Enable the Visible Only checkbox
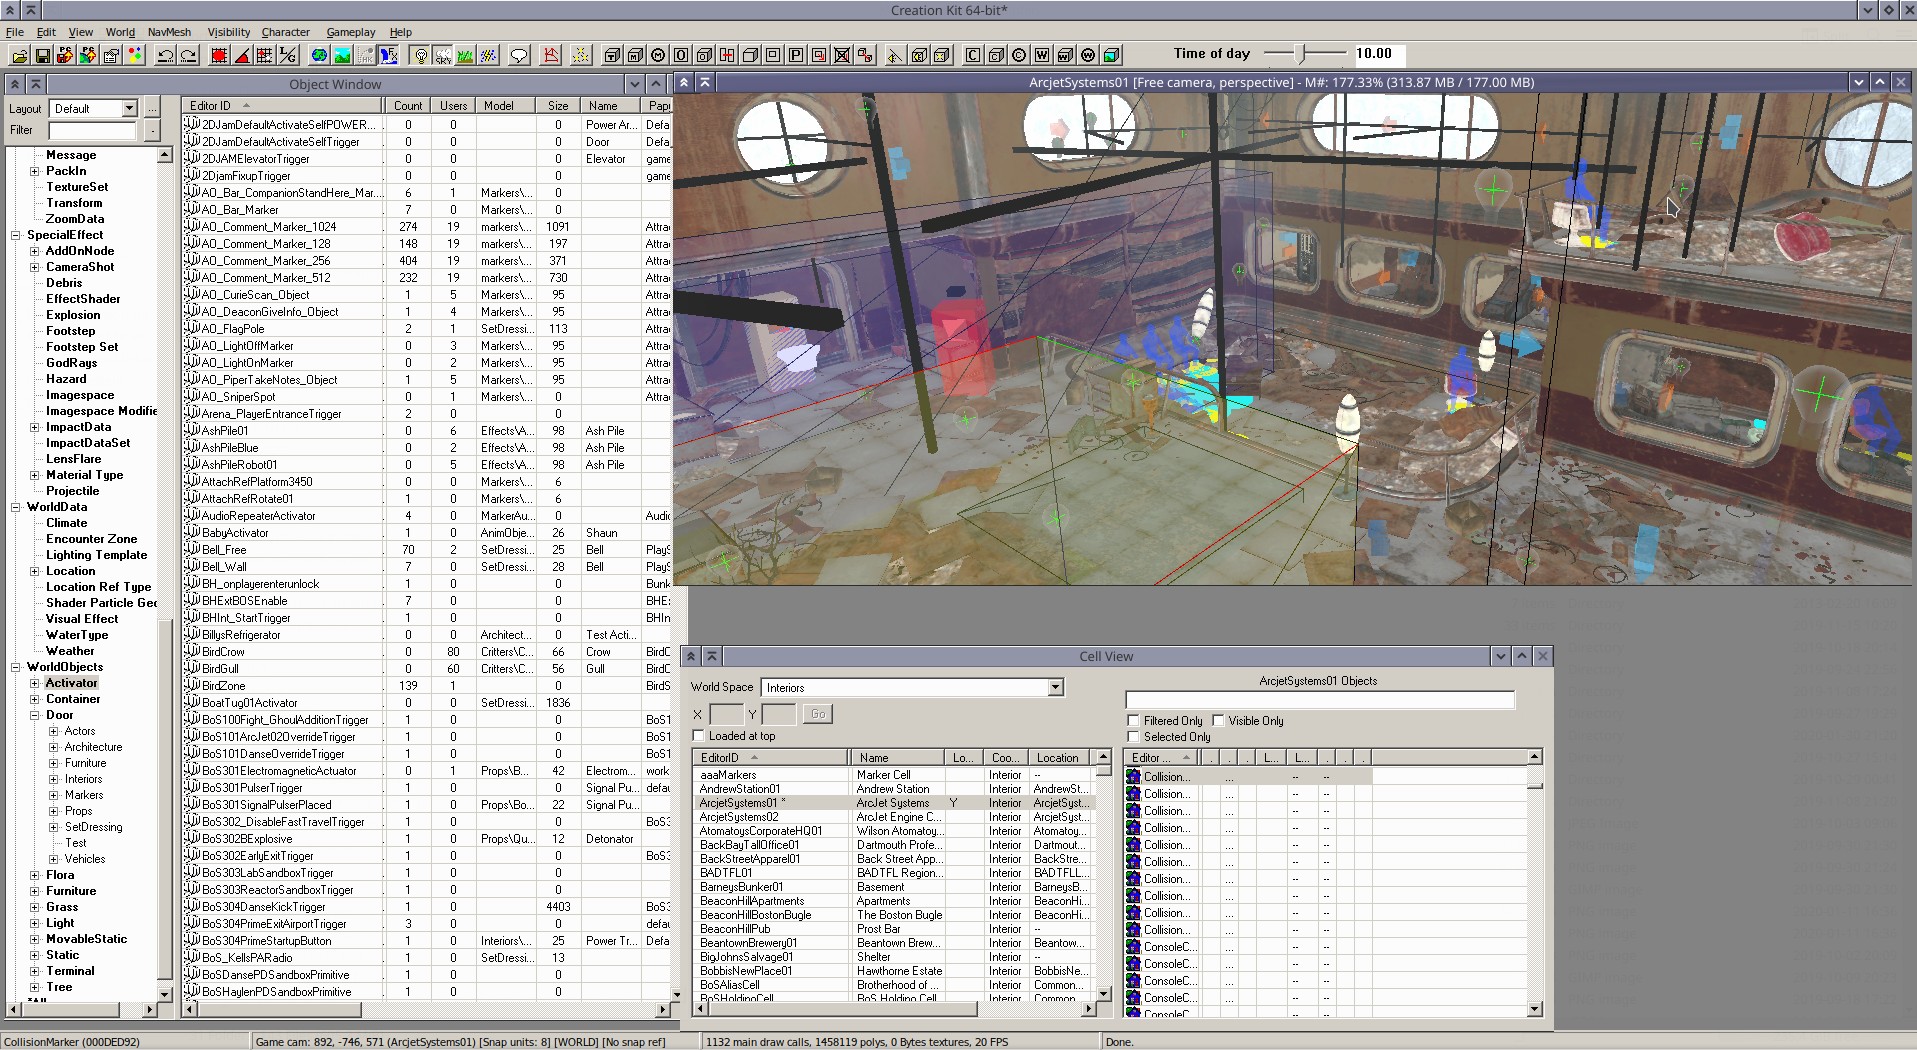The width and height of the screenshot is (1917, 1050). coord(1218,720)
